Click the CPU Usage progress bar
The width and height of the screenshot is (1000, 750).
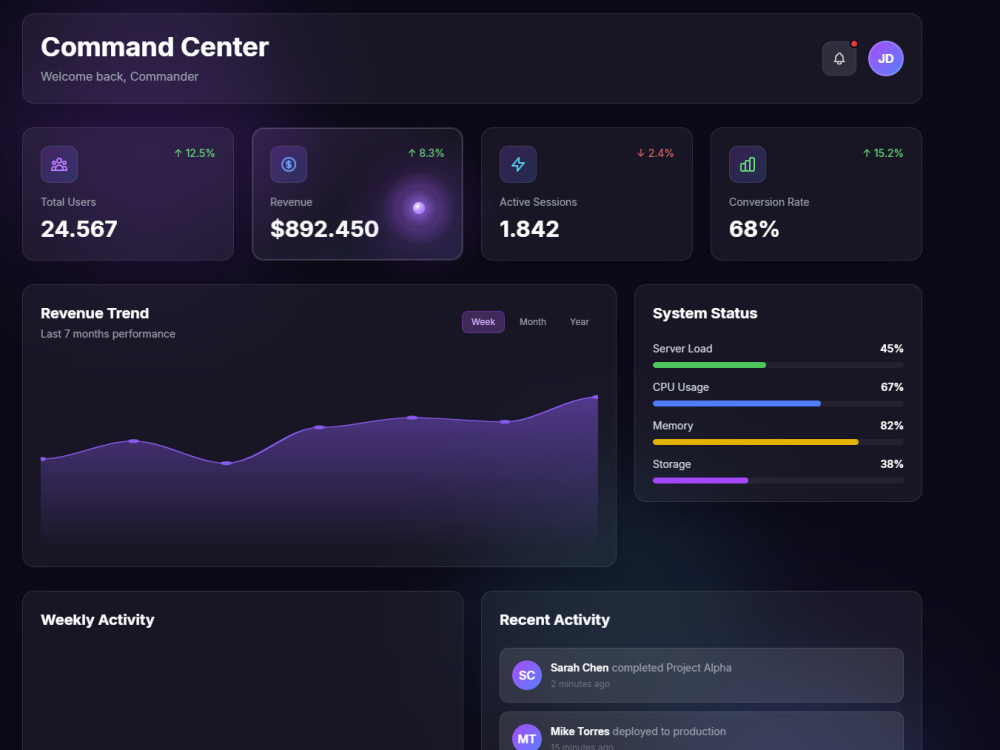click(x=778, y=404)
